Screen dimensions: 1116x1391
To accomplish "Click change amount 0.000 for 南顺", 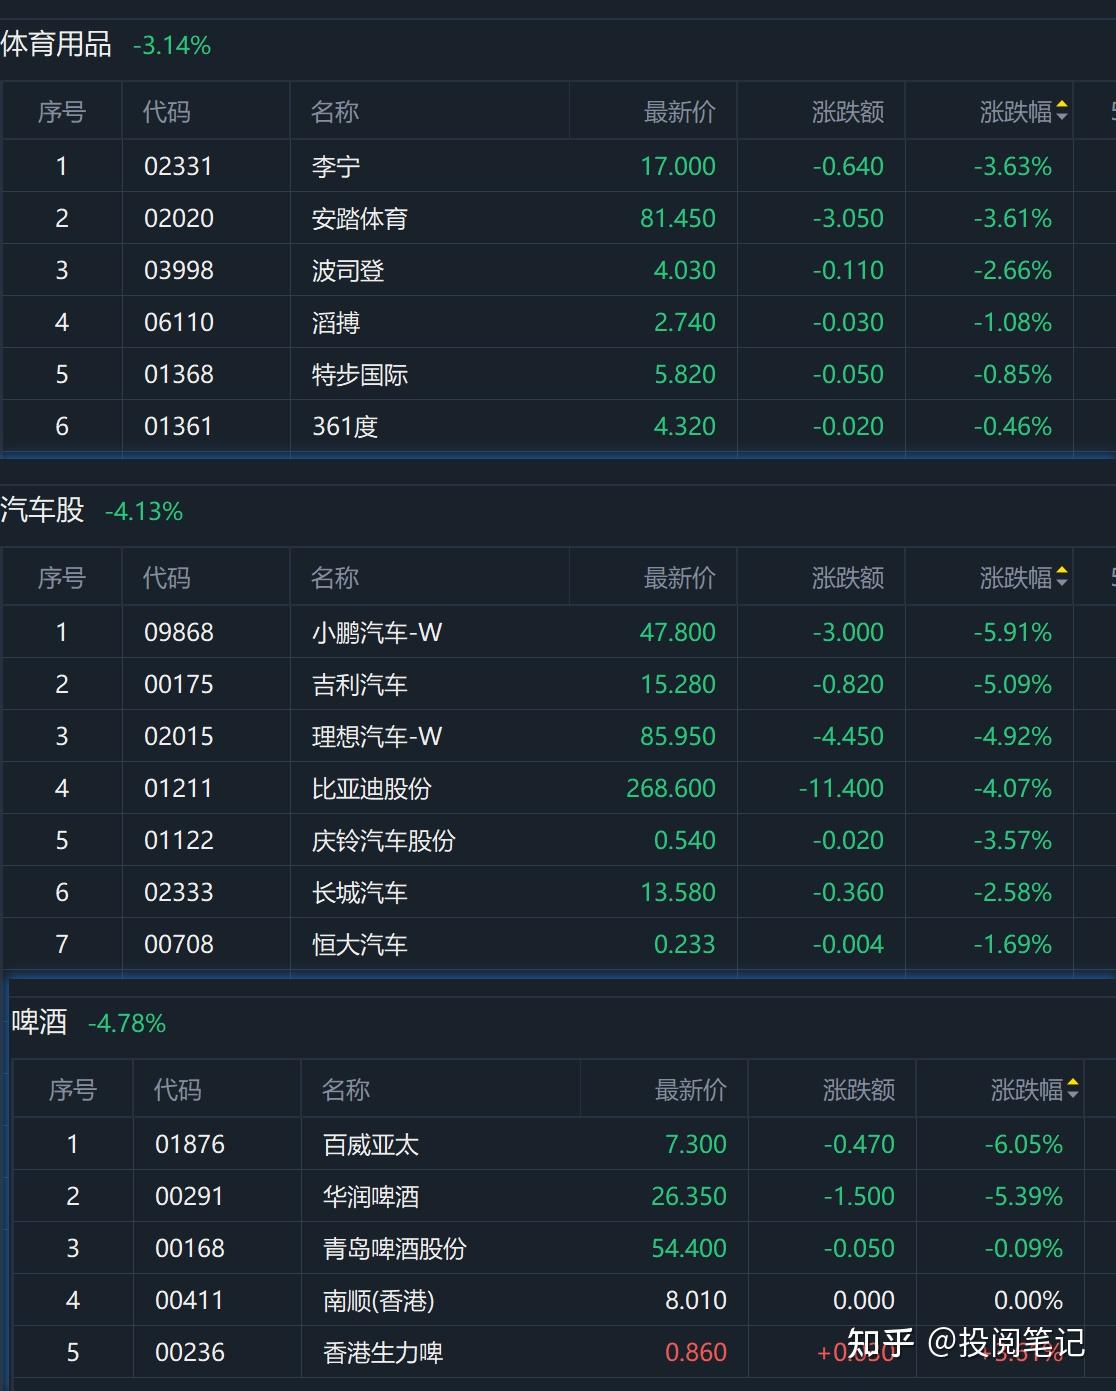I will (x=864, y=1300).
